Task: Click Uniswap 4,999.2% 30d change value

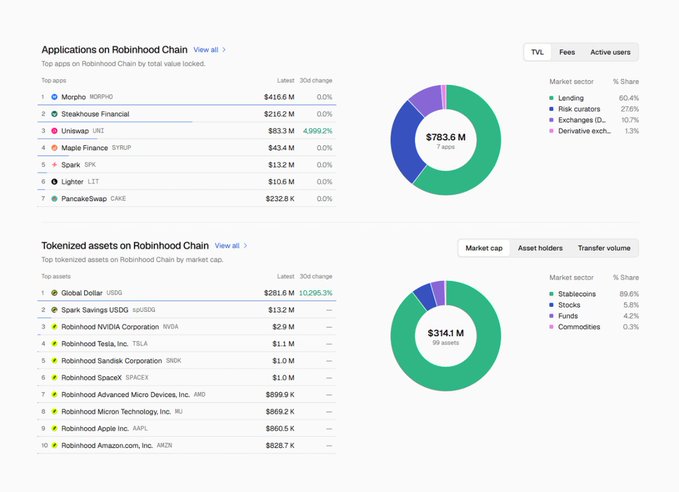Action: pyautogui.click(x=317, y=131)
